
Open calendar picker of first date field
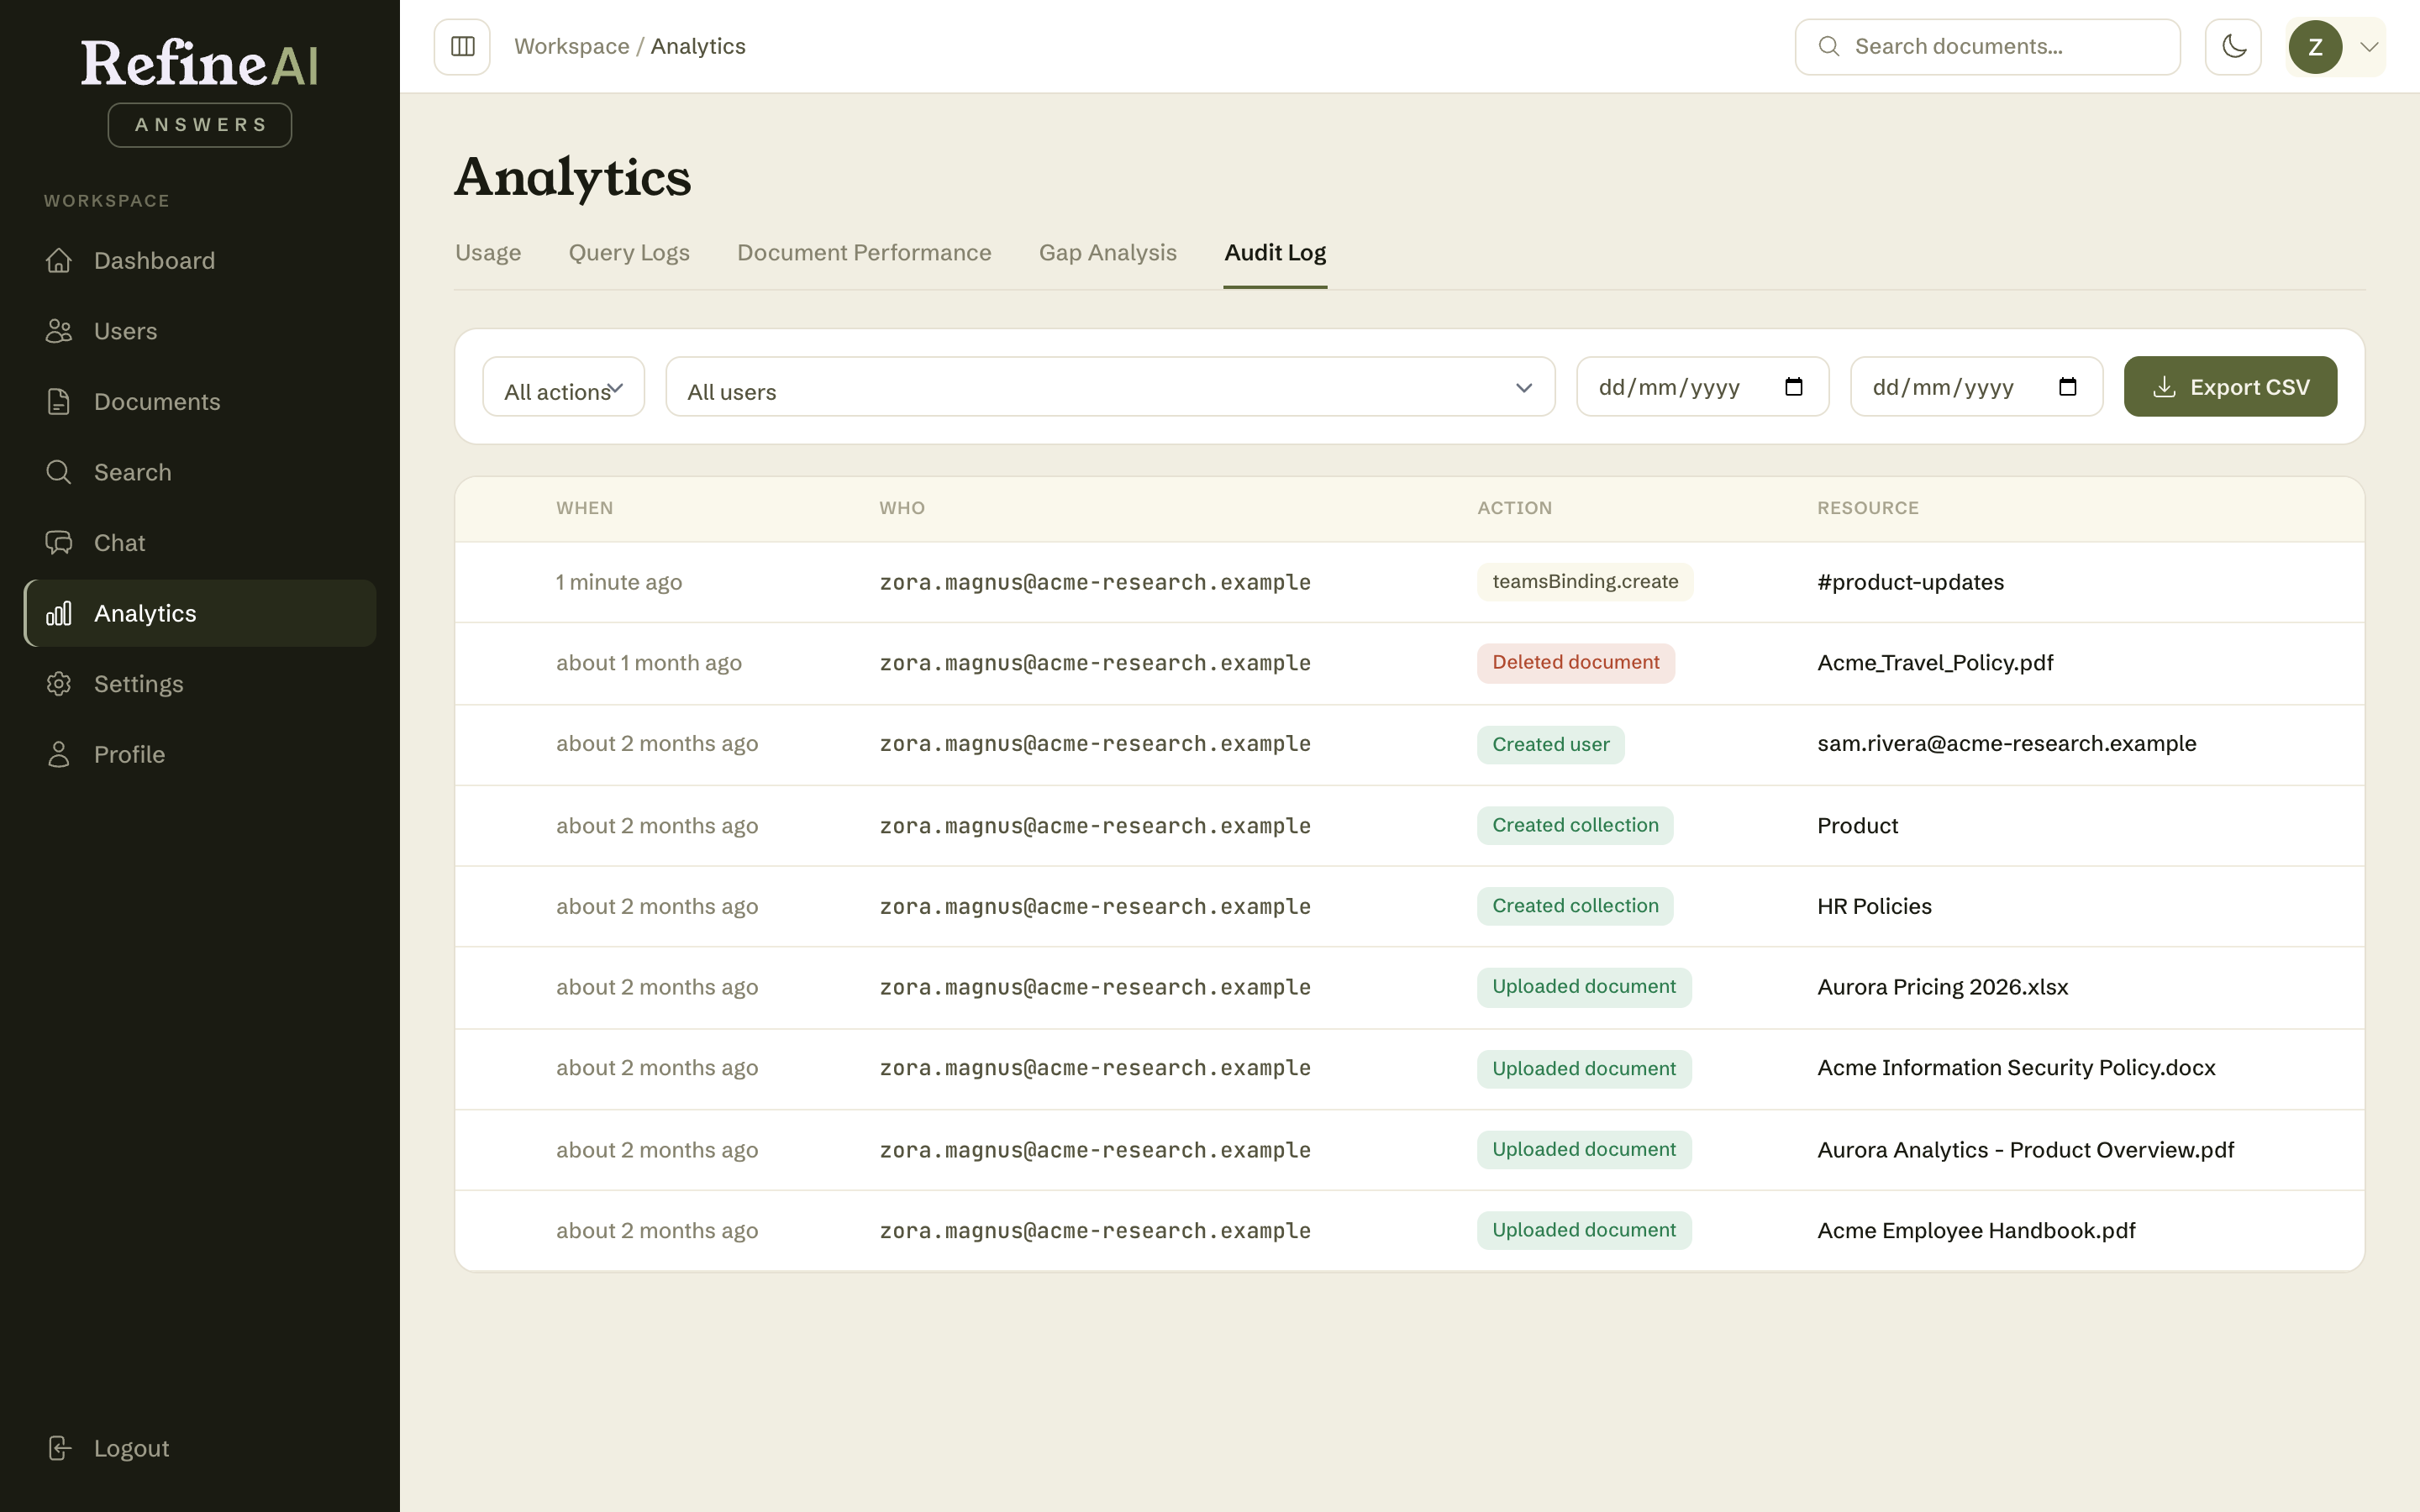(x=1793, y=387)
